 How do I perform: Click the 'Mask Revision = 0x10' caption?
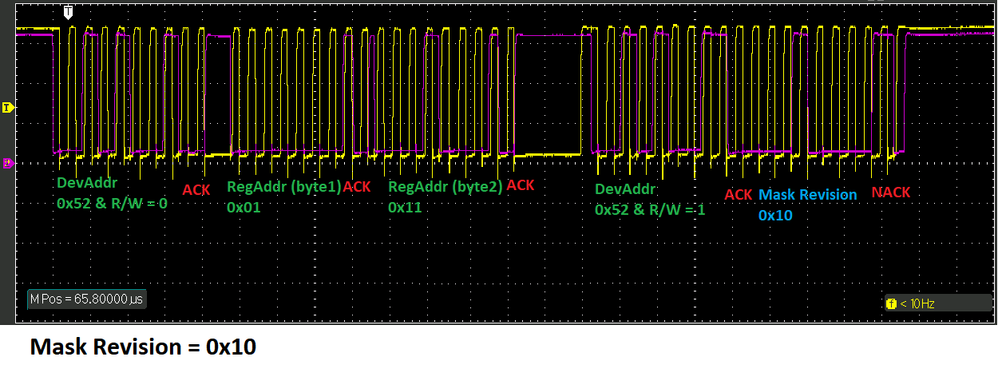click(x=143, y=347)
